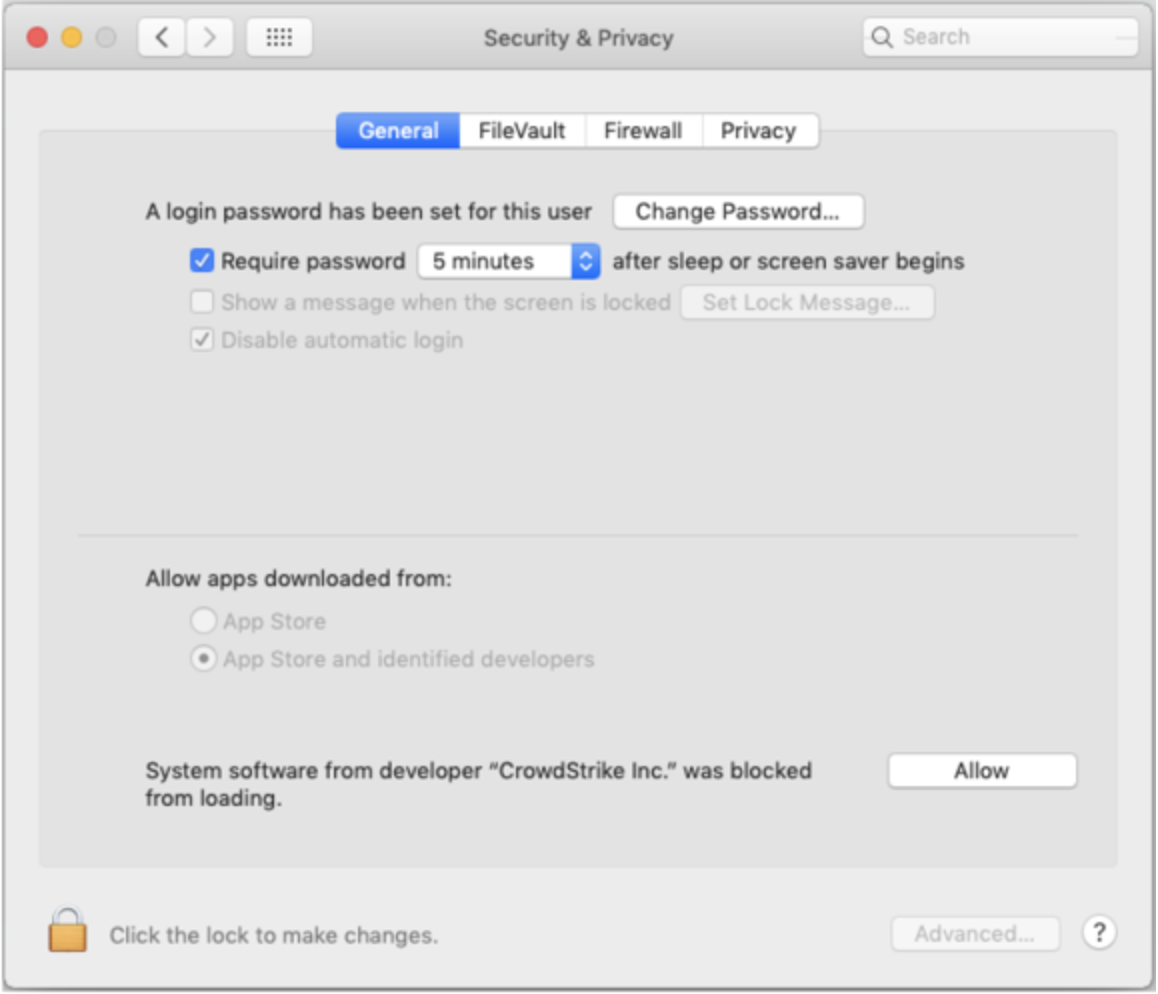This screenshot has width=1158, height=994.
Task: Toggle Disable automatic login checkbox
Action: point(203,340)
